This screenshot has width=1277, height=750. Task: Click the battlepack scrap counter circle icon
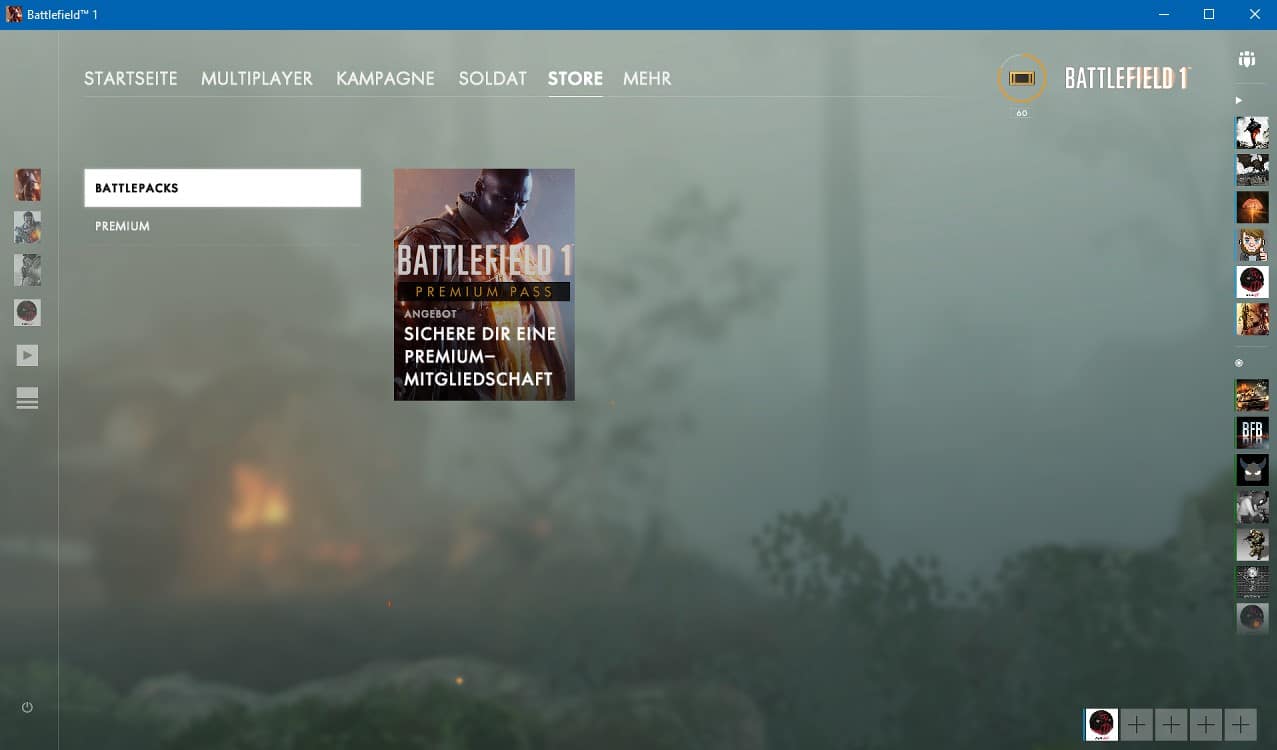pyautogui.click(x=1021, y=79)
